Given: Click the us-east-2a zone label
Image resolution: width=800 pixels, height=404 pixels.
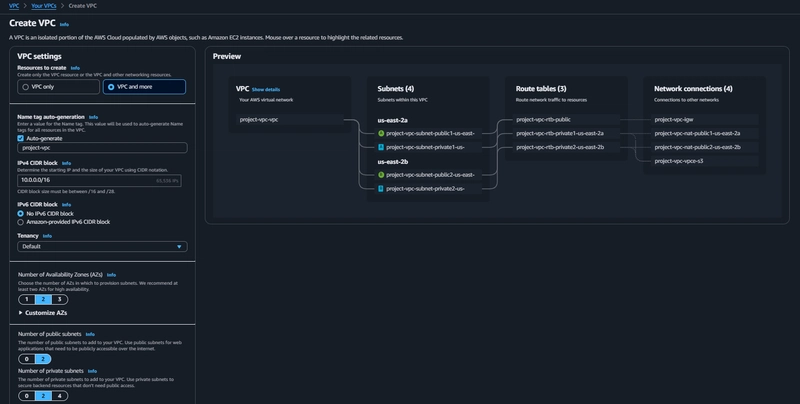Looking at the screenshot, I should 392,120.
